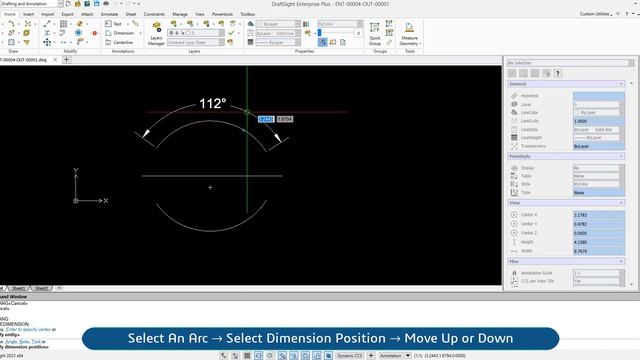
Task: Open the Toolbox ribbon tab
Action: pyautogui.click(x=247, y=14)
